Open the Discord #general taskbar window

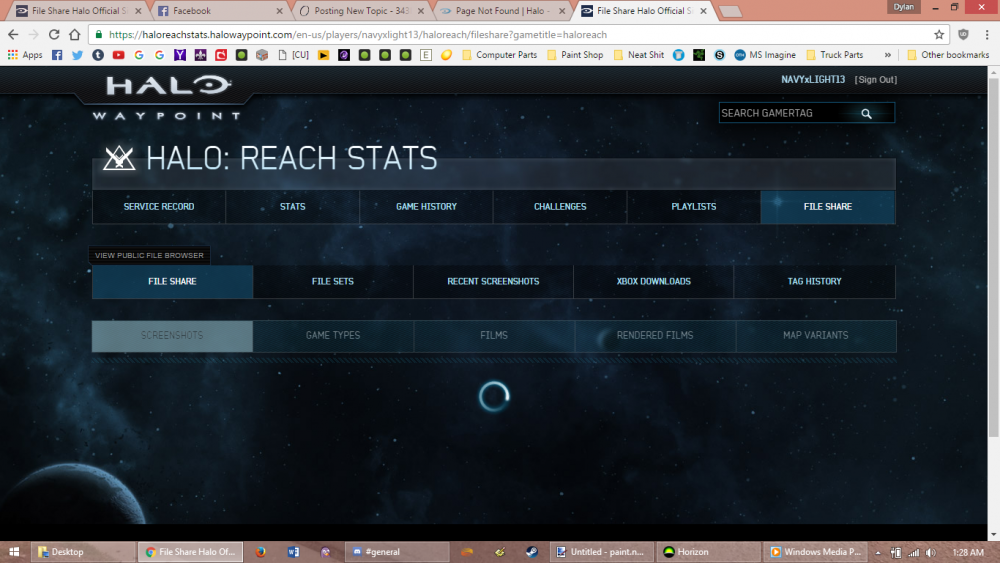tap(397, 552)
